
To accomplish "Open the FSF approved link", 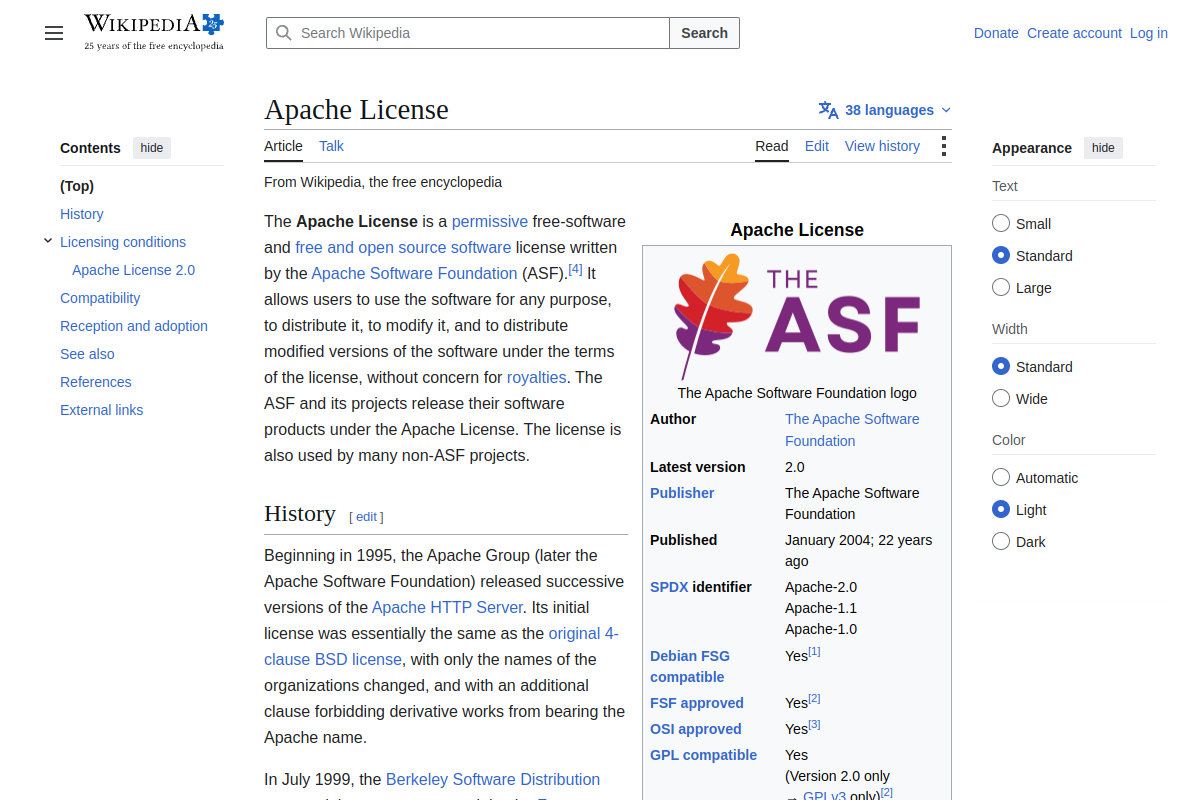I will [x=697, y=703].
